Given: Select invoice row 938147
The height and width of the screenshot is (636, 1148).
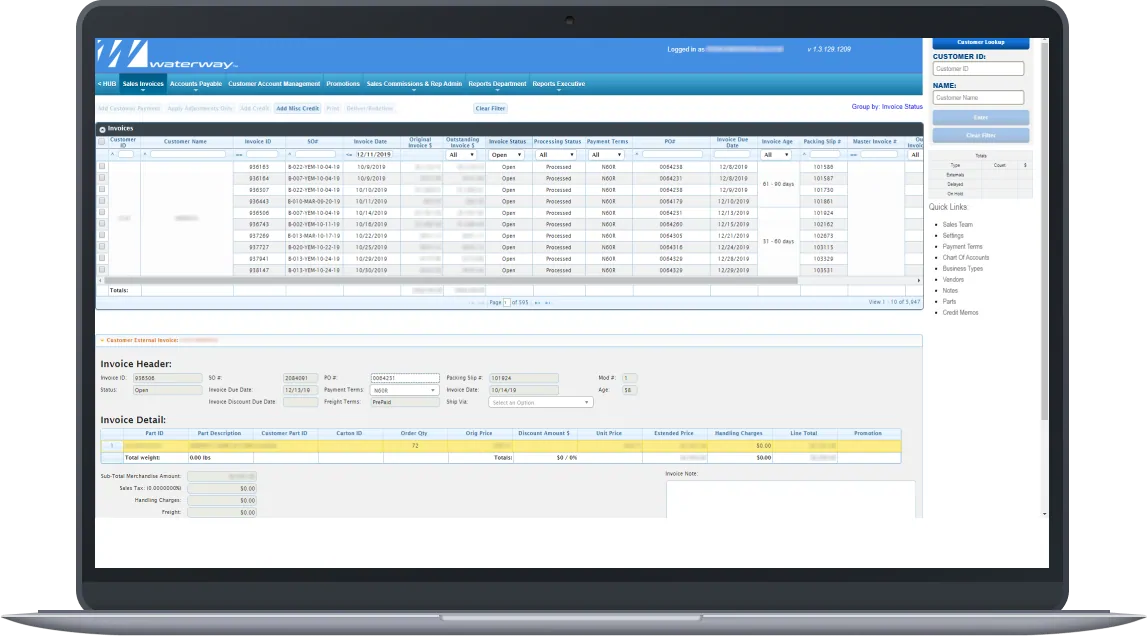Looking at the screenshot, I should coord(509,270).
